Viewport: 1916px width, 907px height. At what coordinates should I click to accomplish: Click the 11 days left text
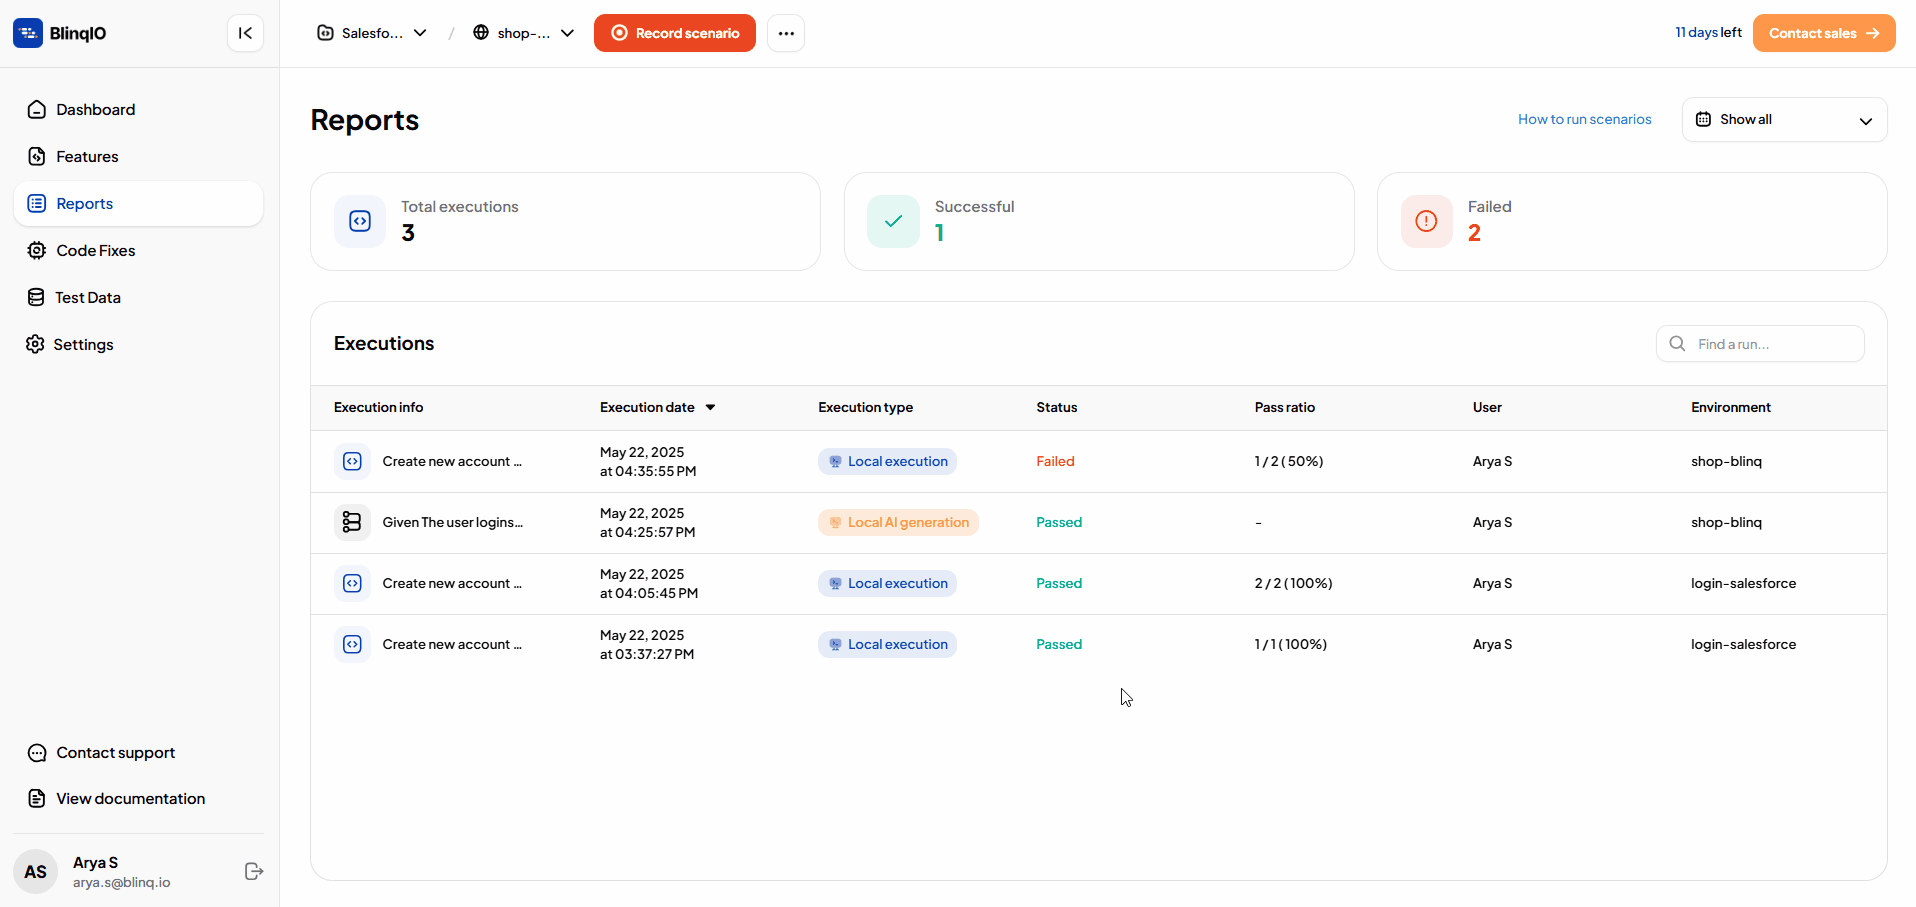coord(1708,33)
